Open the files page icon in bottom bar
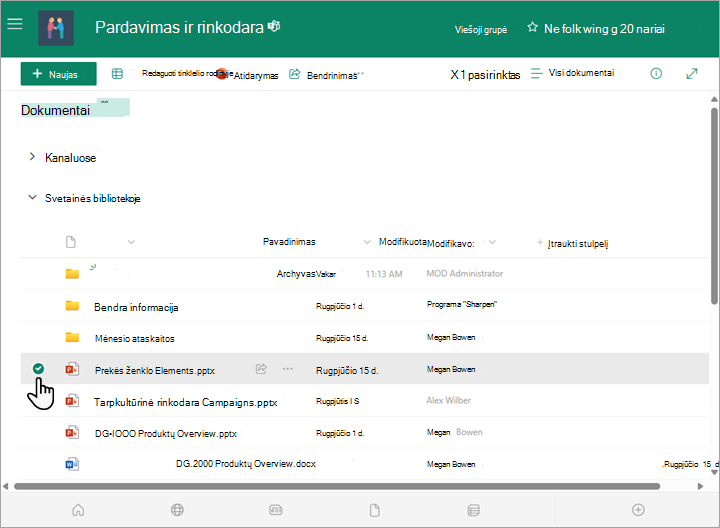This screenshot has height=528, width=720. point(375,510)
